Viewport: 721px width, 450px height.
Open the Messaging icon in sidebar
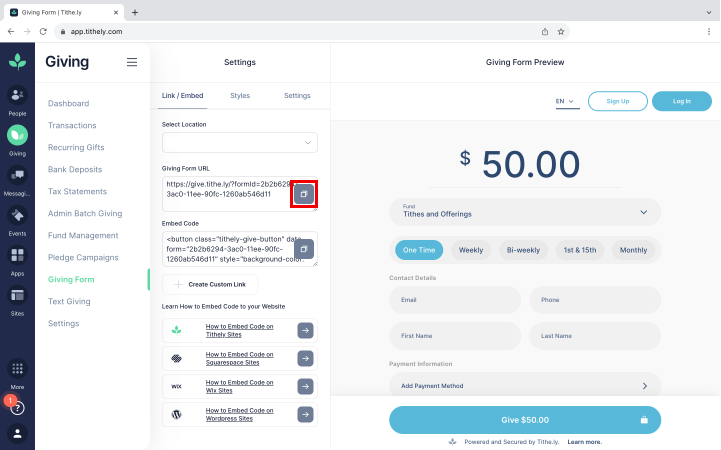point(17,175)
